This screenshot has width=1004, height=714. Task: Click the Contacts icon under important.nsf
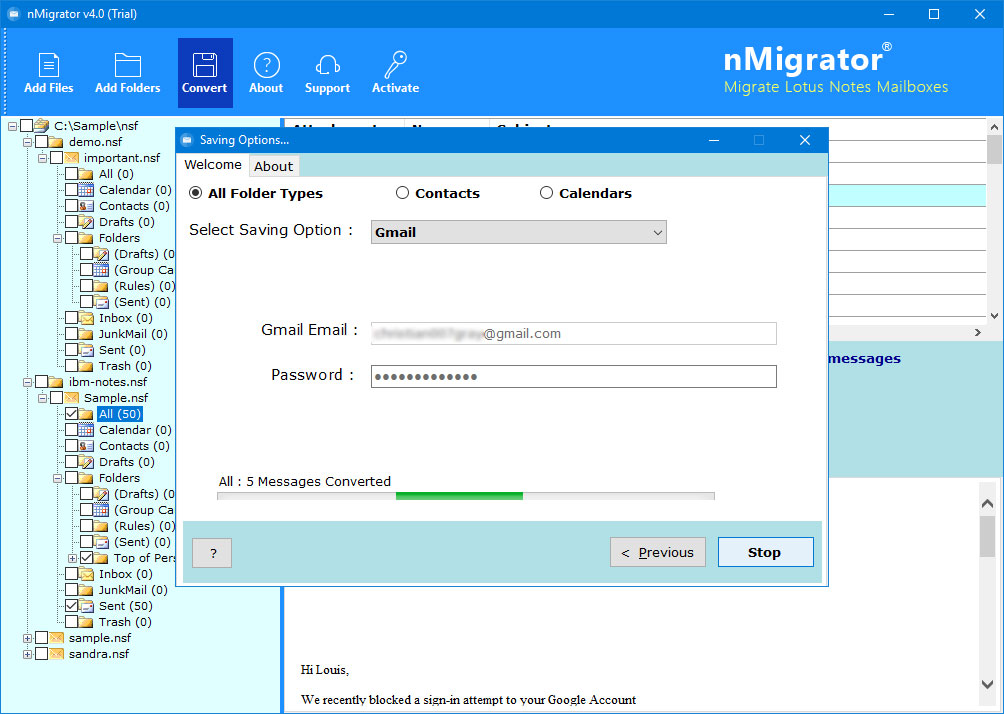pos(86,206)
